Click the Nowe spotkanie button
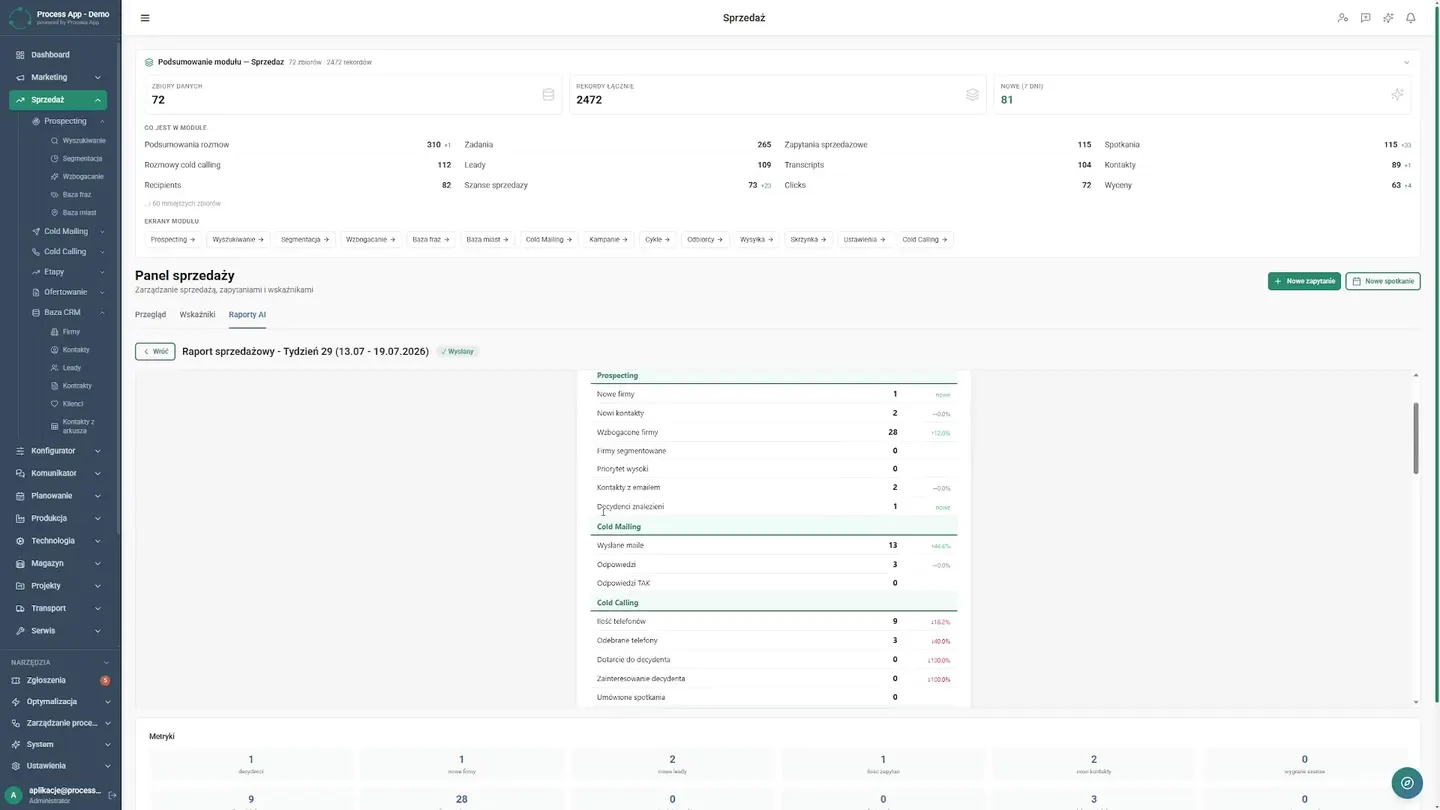The height and width of the screenshot is (810, 1440). point(1383,281)
